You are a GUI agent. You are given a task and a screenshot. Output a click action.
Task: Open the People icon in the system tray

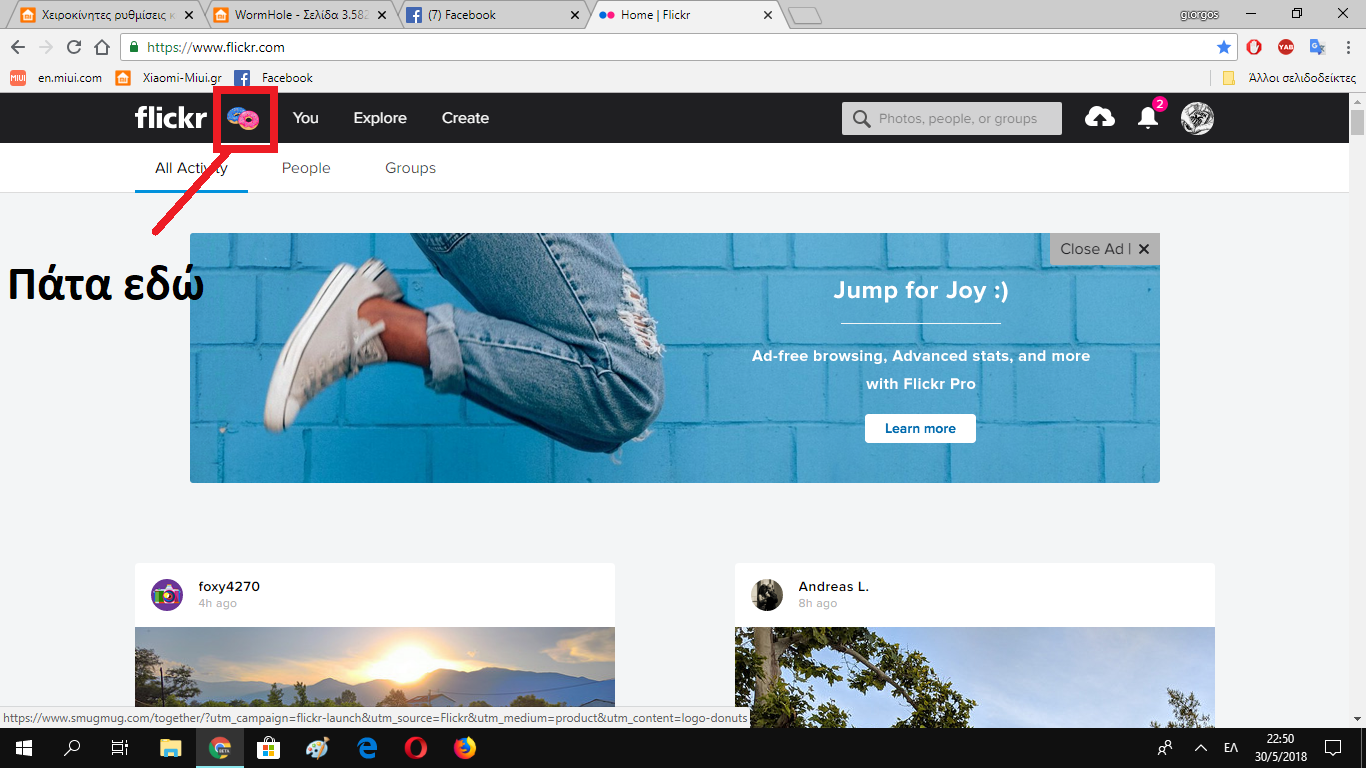pos(1165,747)
